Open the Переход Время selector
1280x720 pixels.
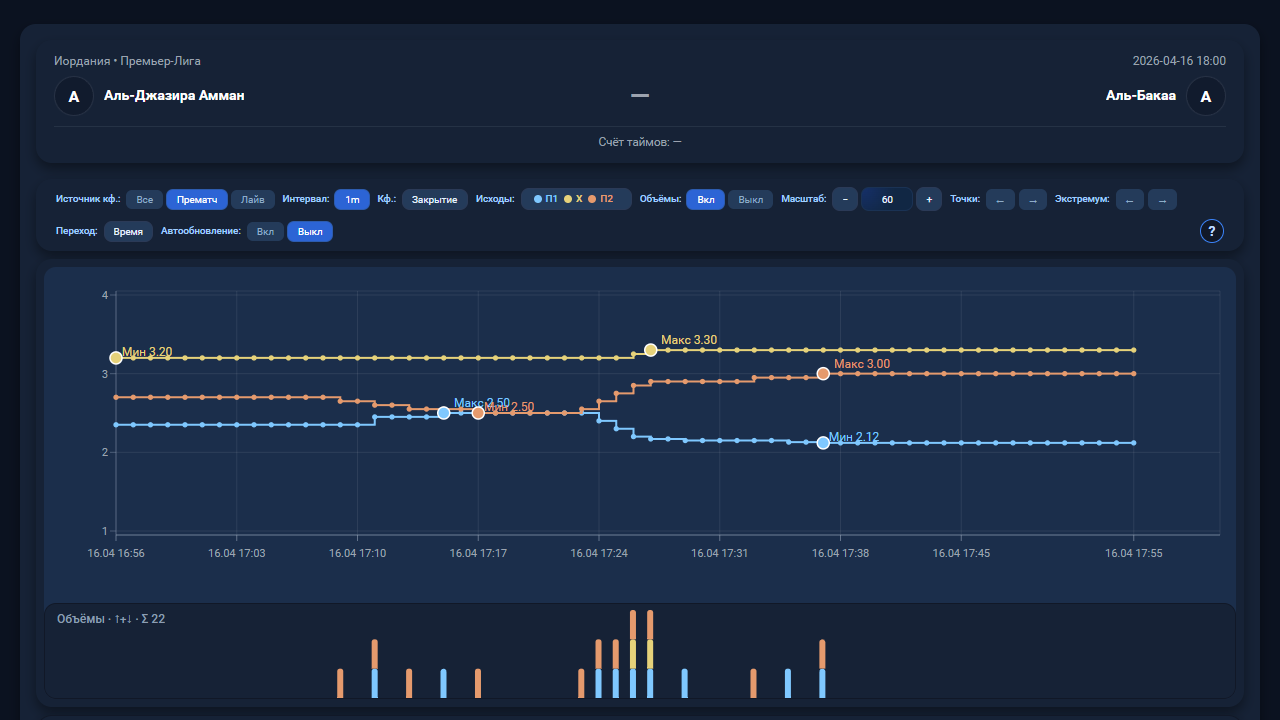[128, 232]
